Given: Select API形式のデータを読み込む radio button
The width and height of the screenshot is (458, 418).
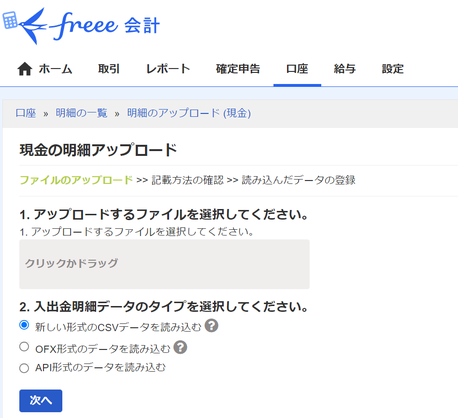Looking at the screenshot, I should (24, 368).
